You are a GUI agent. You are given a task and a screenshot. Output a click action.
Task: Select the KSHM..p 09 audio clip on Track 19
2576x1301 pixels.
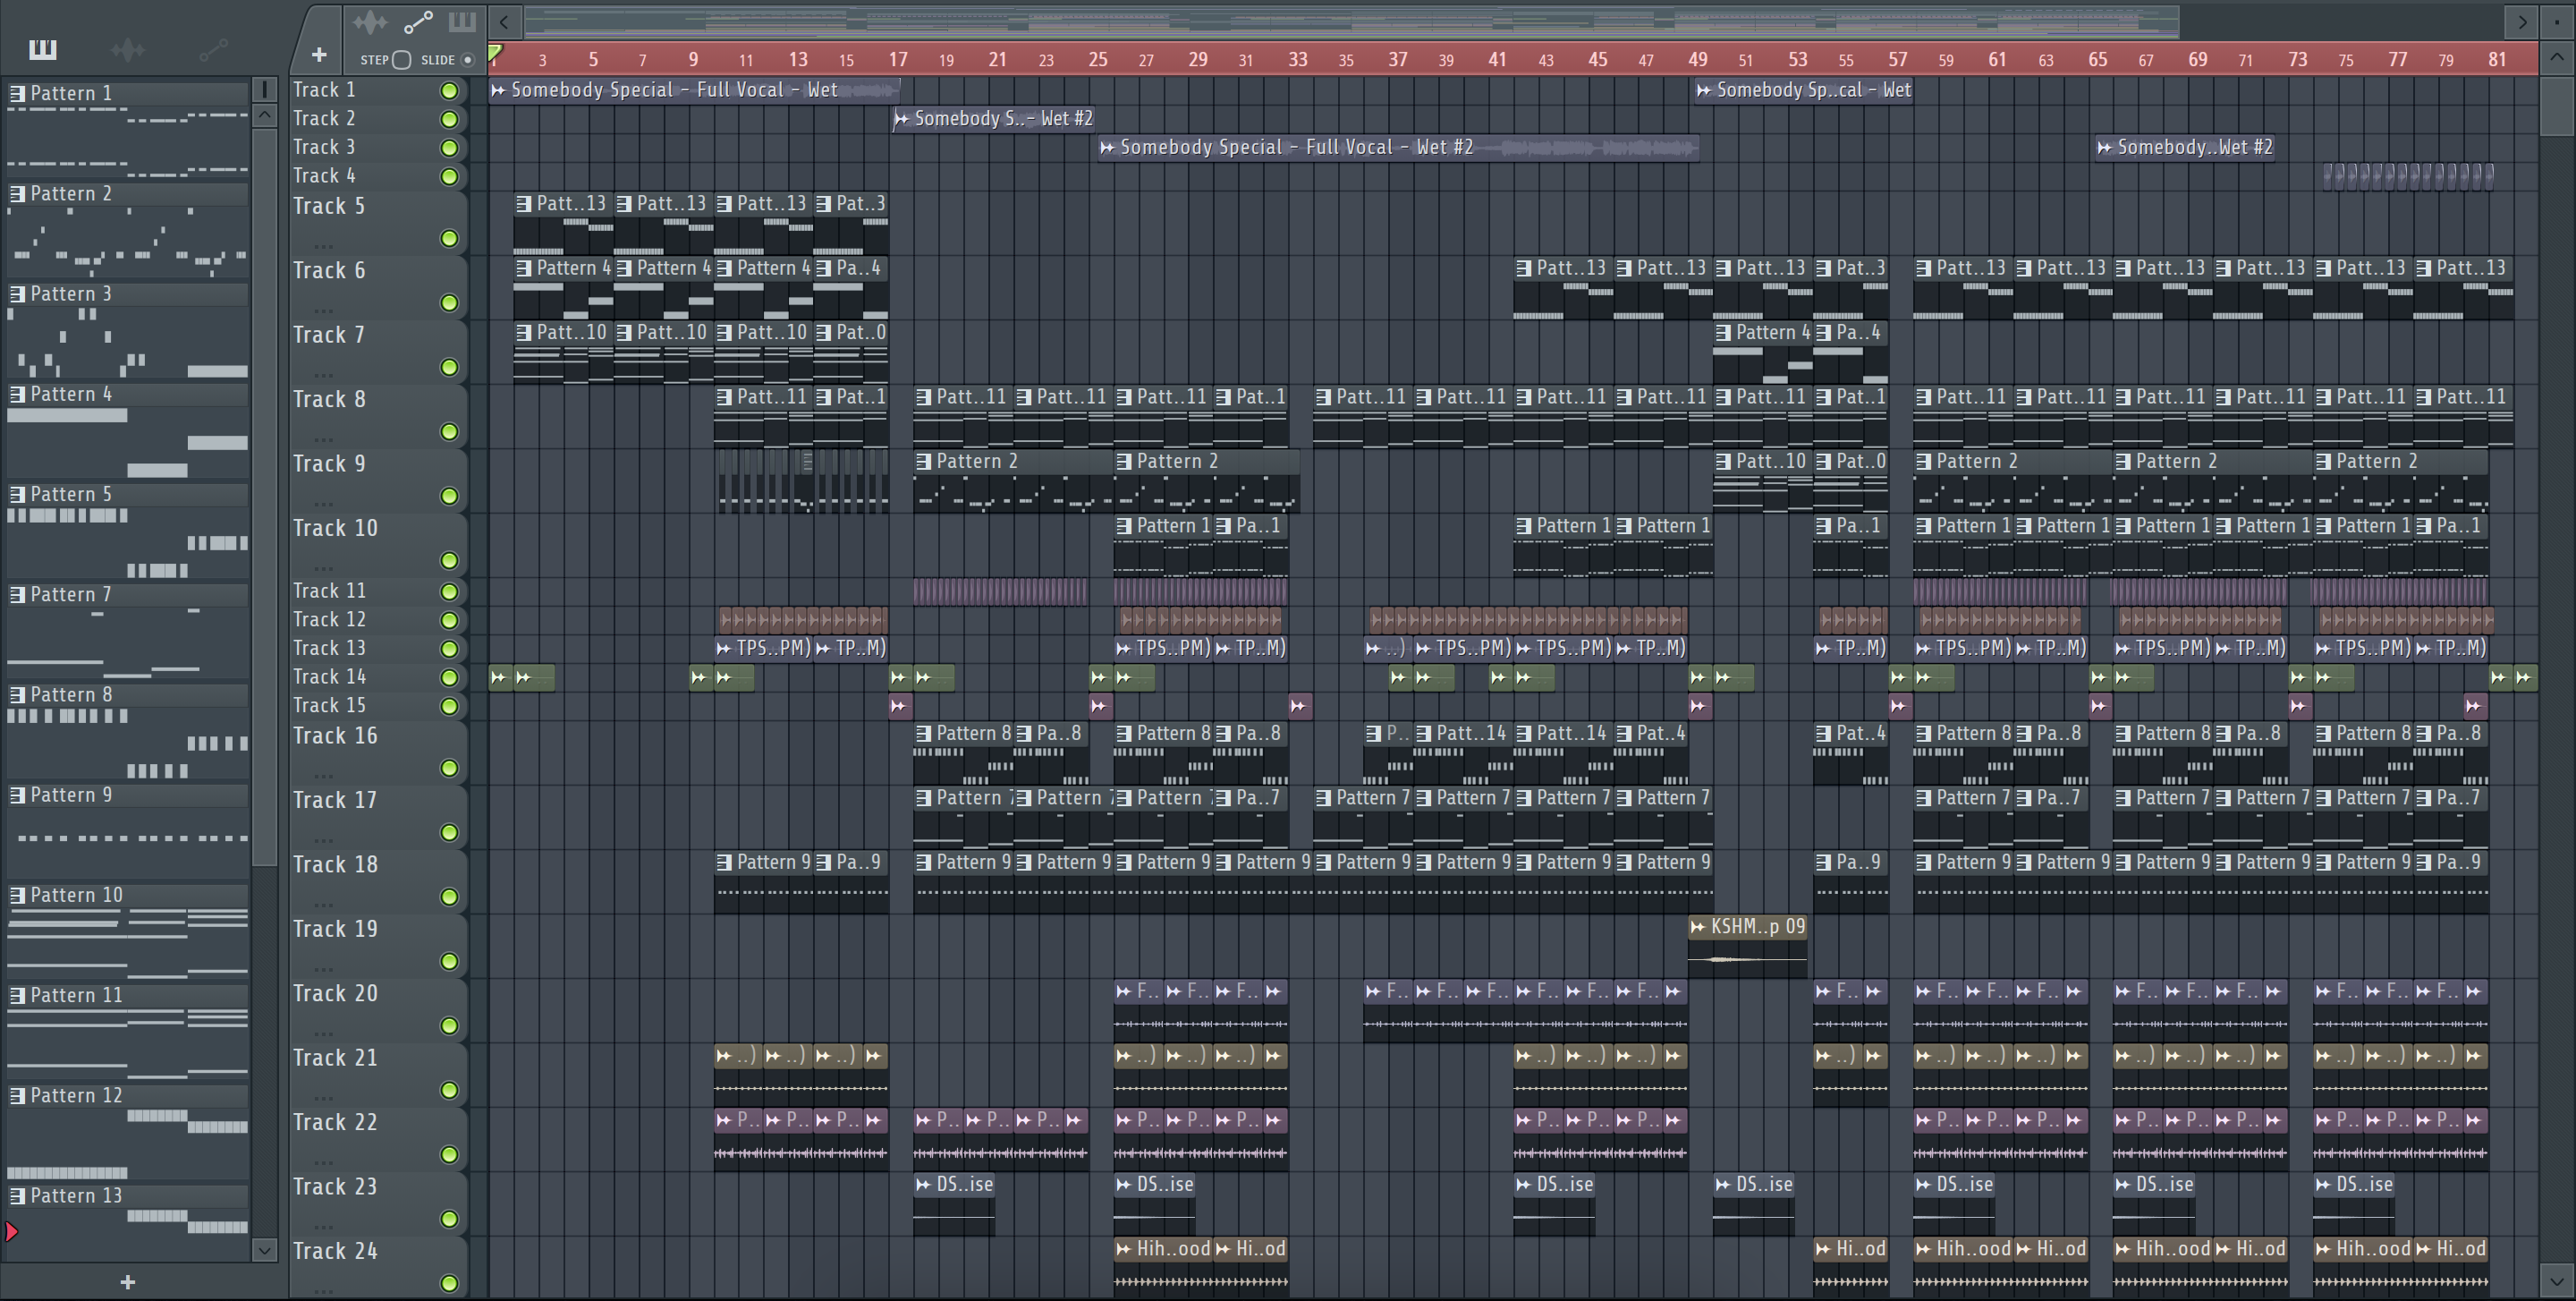(1748, 945)
